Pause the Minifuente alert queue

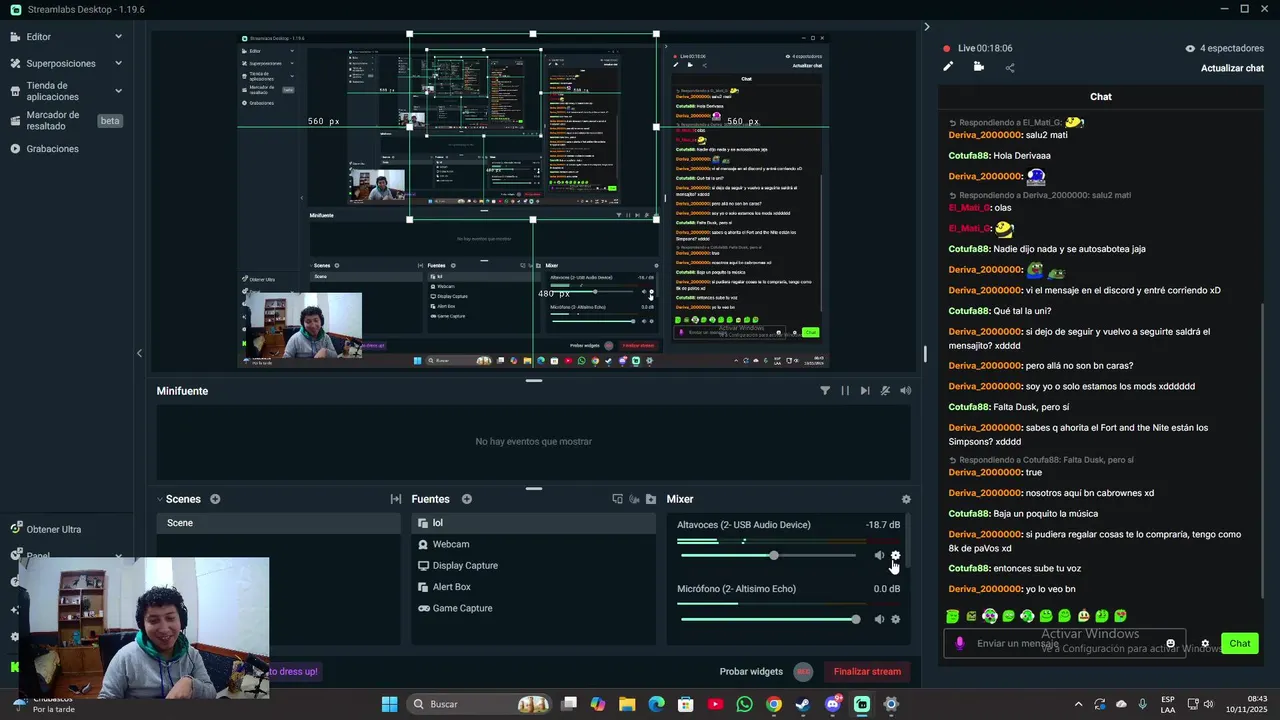845,391
